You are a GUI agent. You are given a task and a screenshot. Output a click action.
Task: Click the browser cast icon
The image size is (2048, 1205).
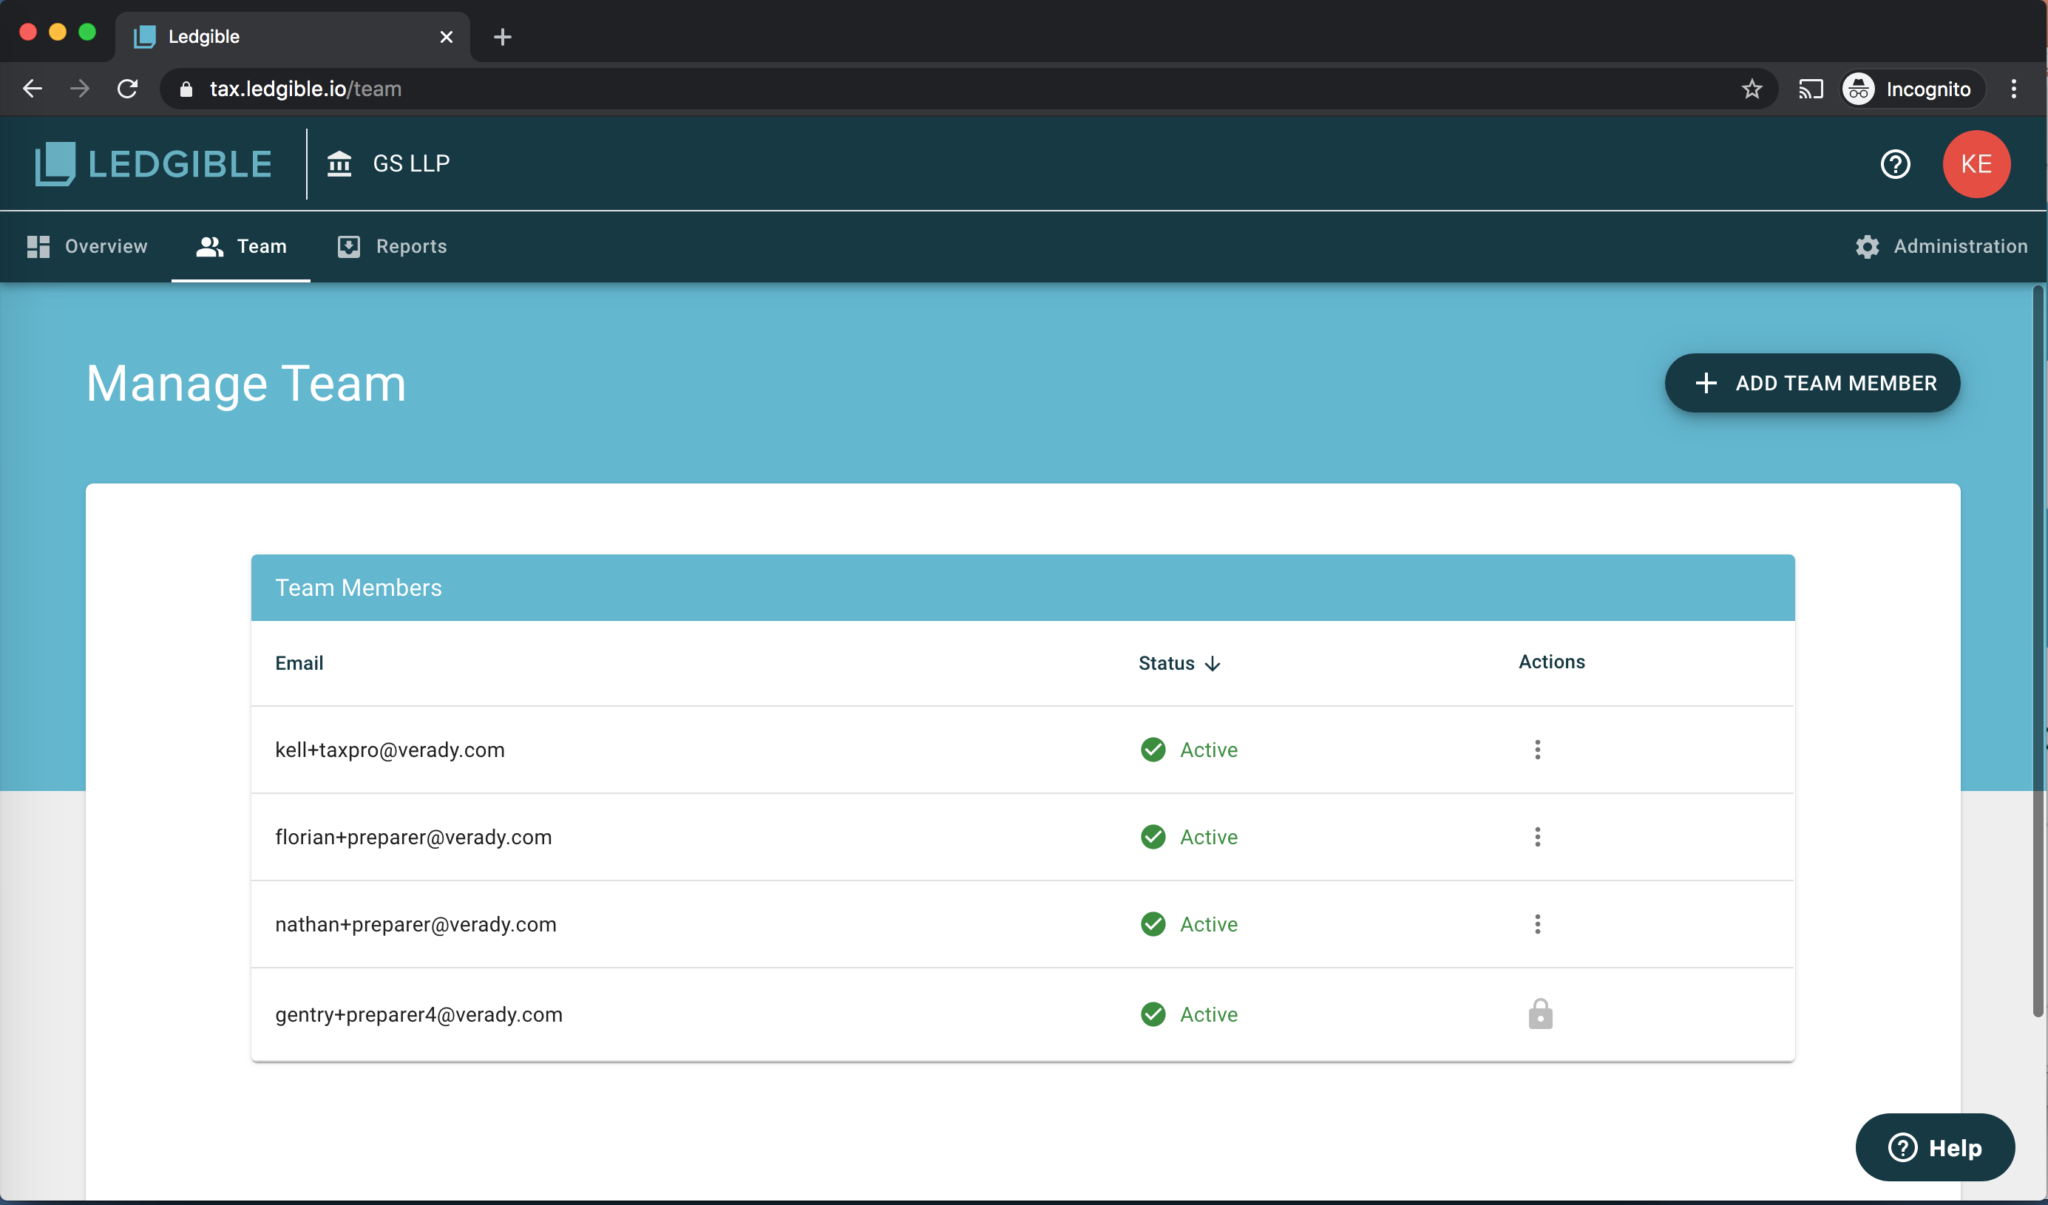pos(1811,89)
